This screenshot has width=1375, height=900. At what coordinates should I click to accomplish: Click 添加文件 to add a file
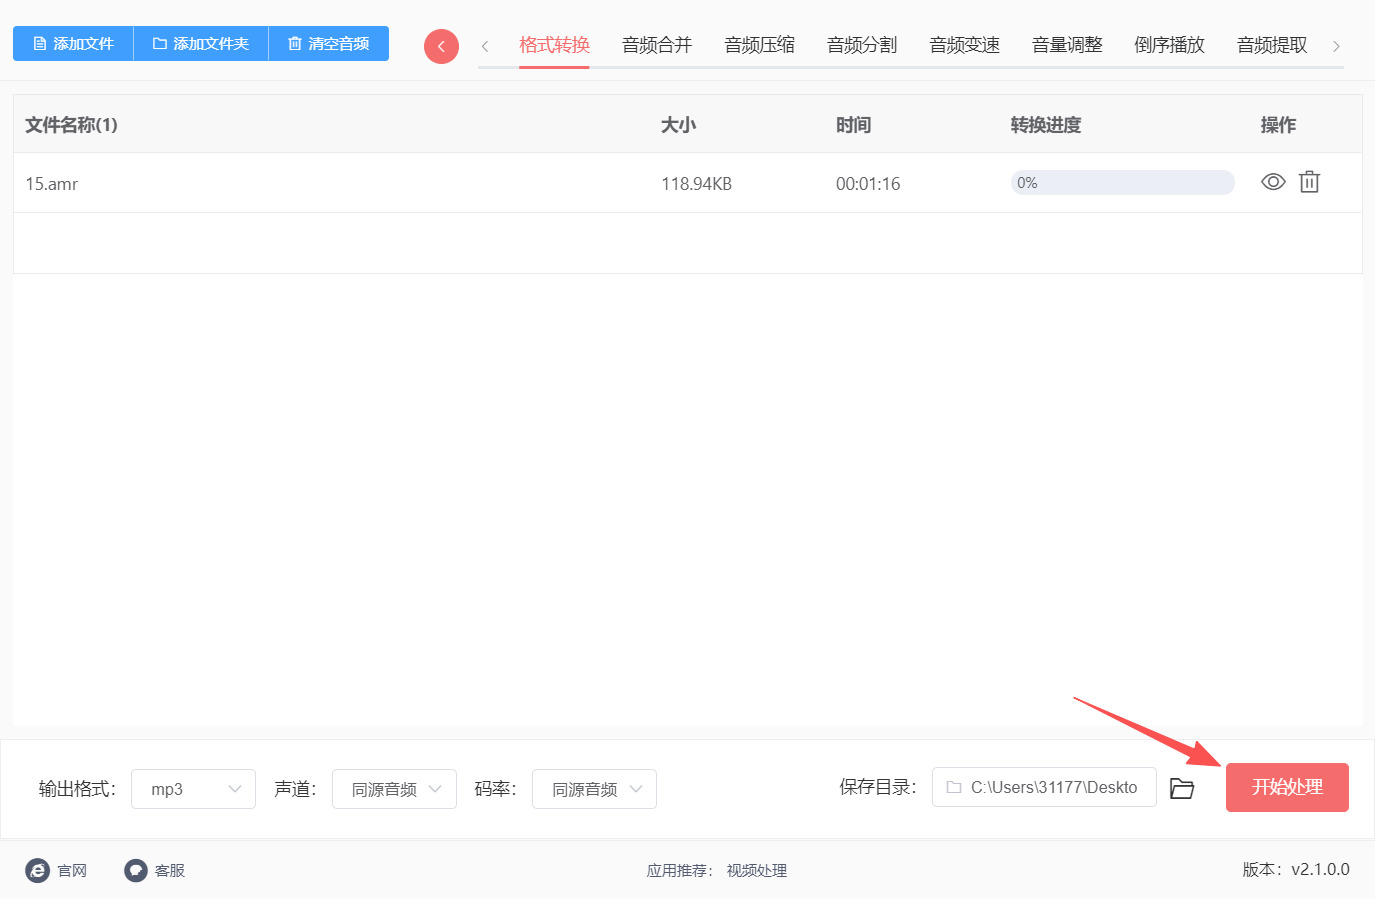[73, 44]
